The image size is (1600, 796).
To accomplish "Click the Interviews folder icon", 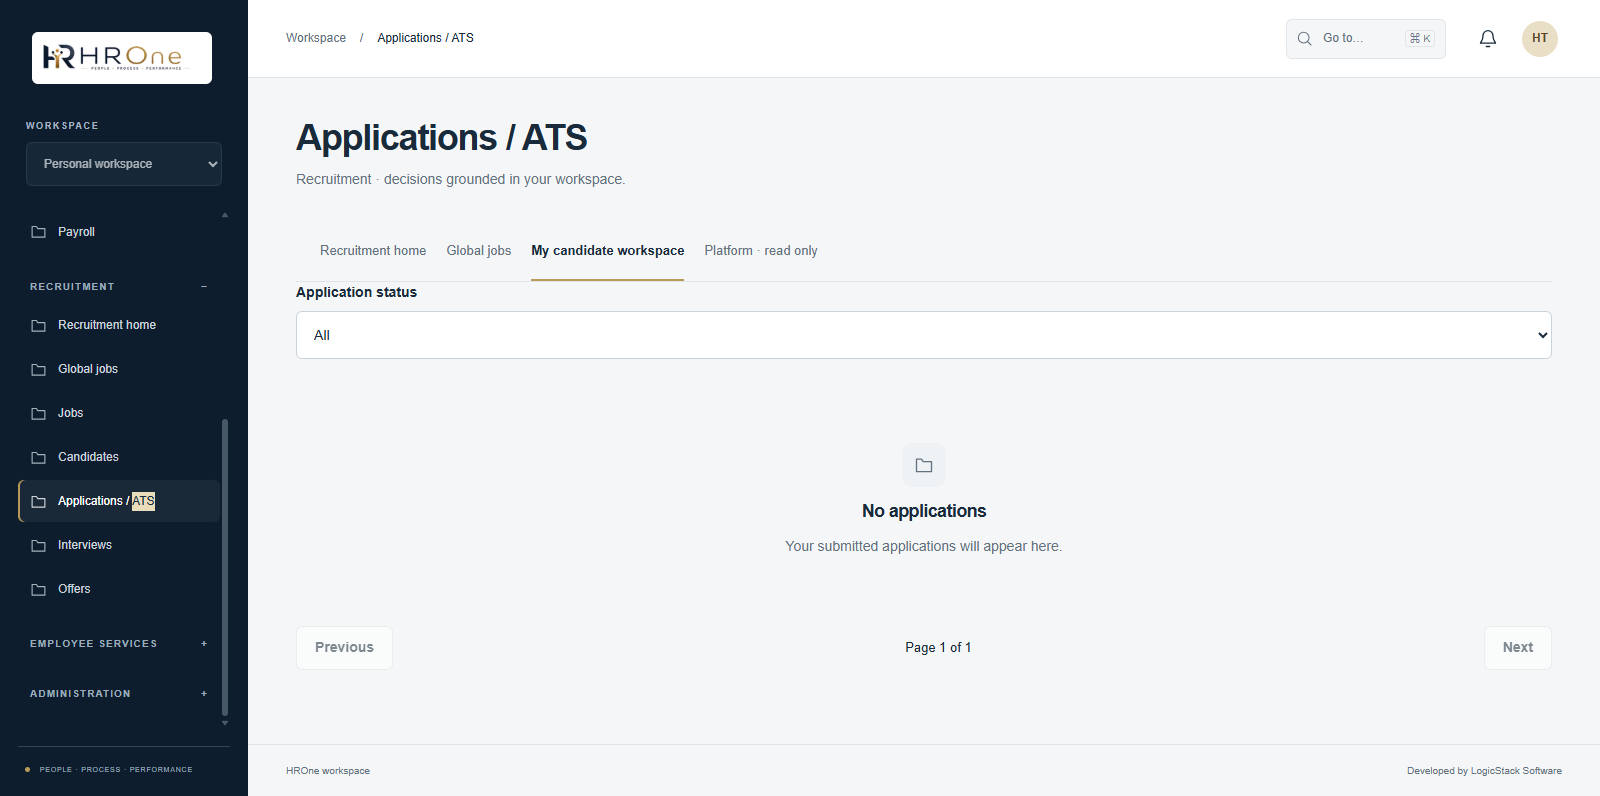I will click(39, 545).
